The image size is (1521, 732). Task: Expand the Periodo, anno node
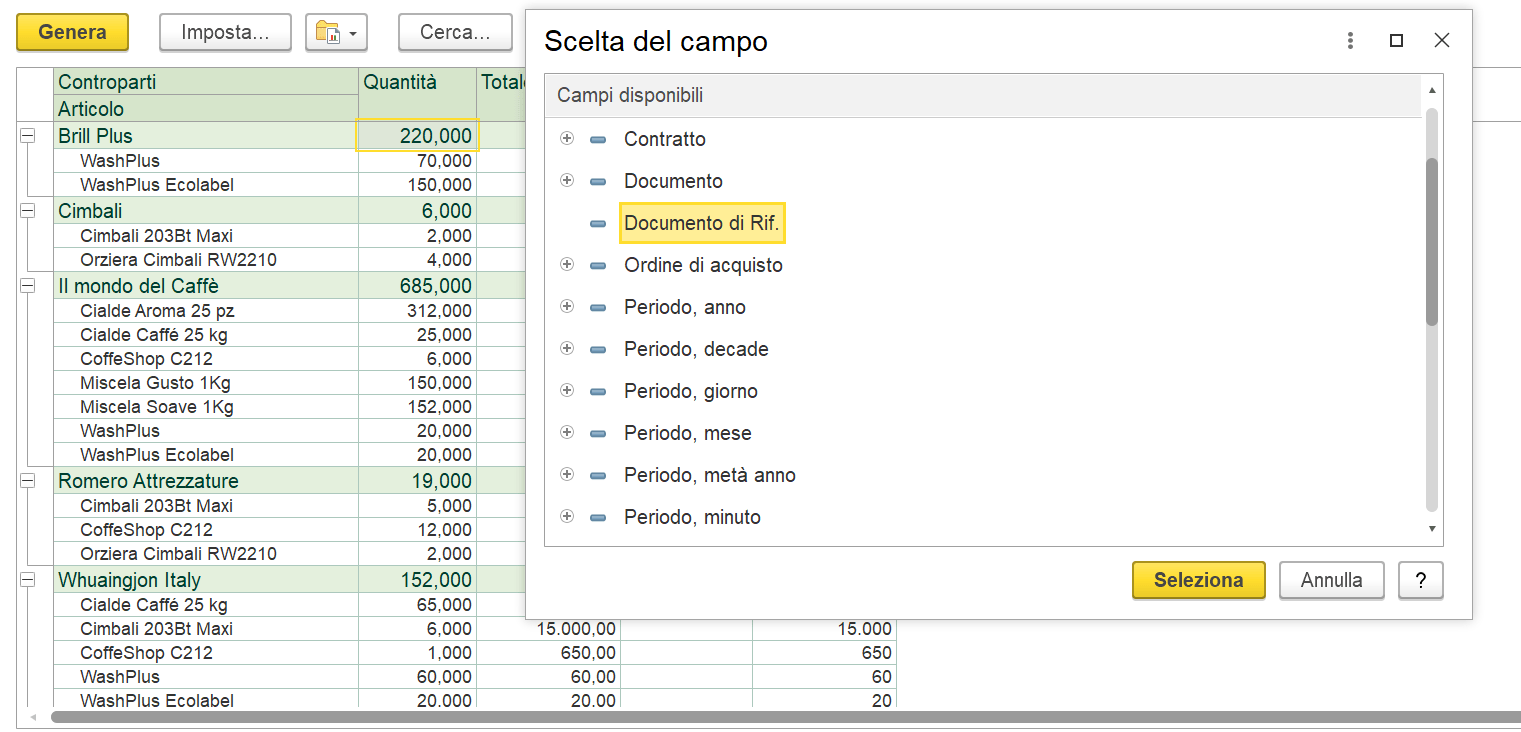(567, 307)
